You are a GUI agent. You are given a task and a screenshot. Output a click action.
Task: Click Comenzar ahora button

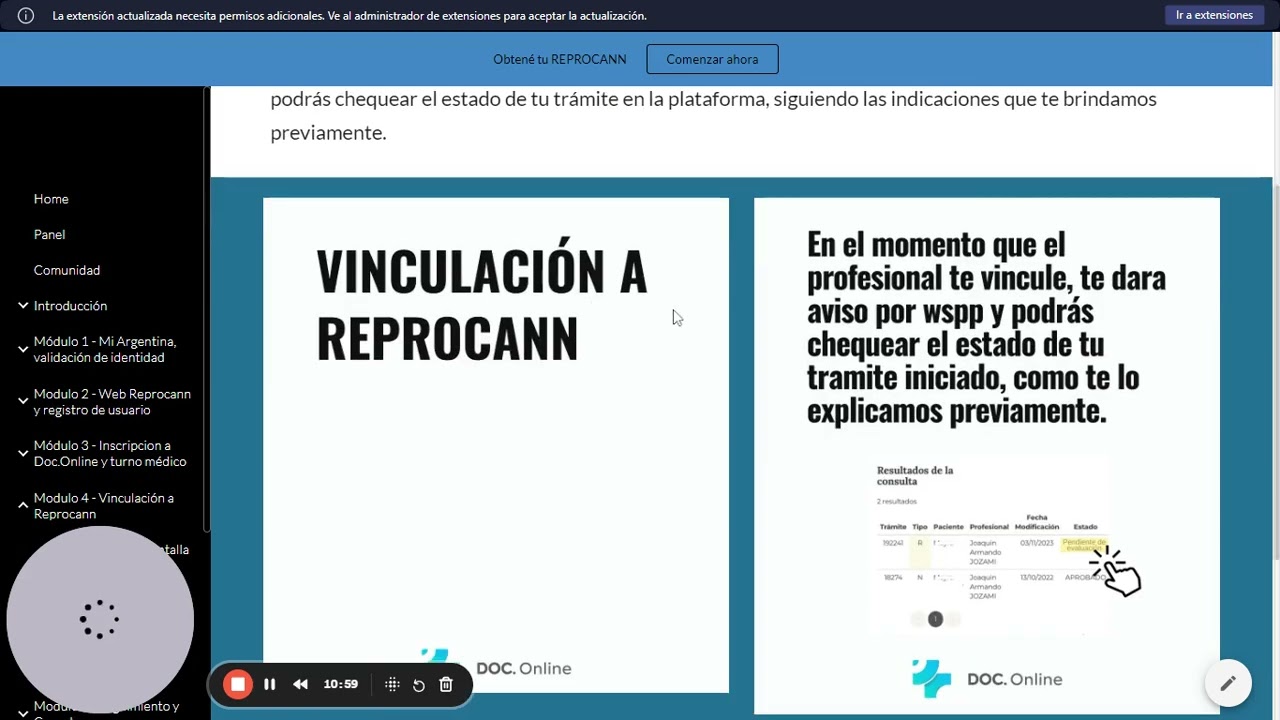tap(712, 59)
